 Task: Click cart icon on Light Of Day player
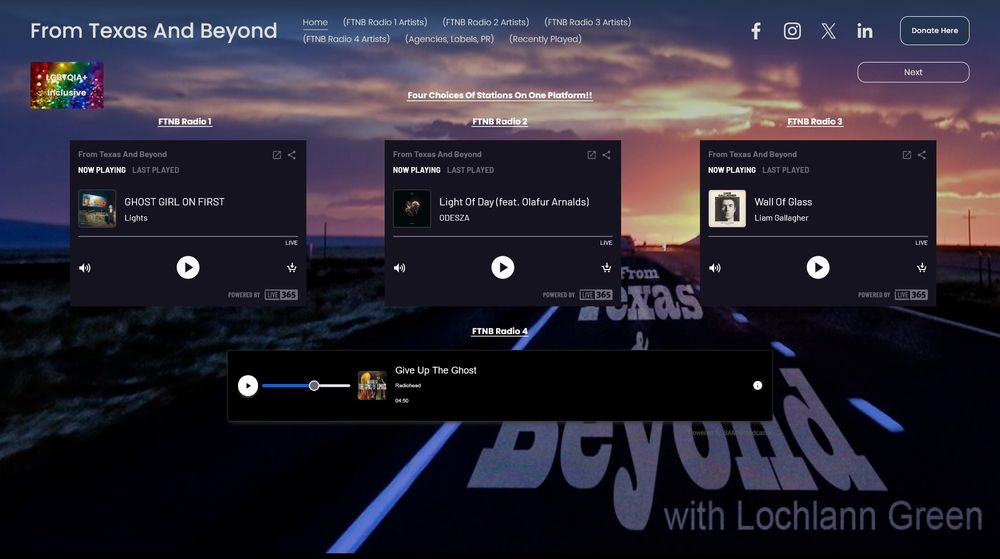coord(607,268)
